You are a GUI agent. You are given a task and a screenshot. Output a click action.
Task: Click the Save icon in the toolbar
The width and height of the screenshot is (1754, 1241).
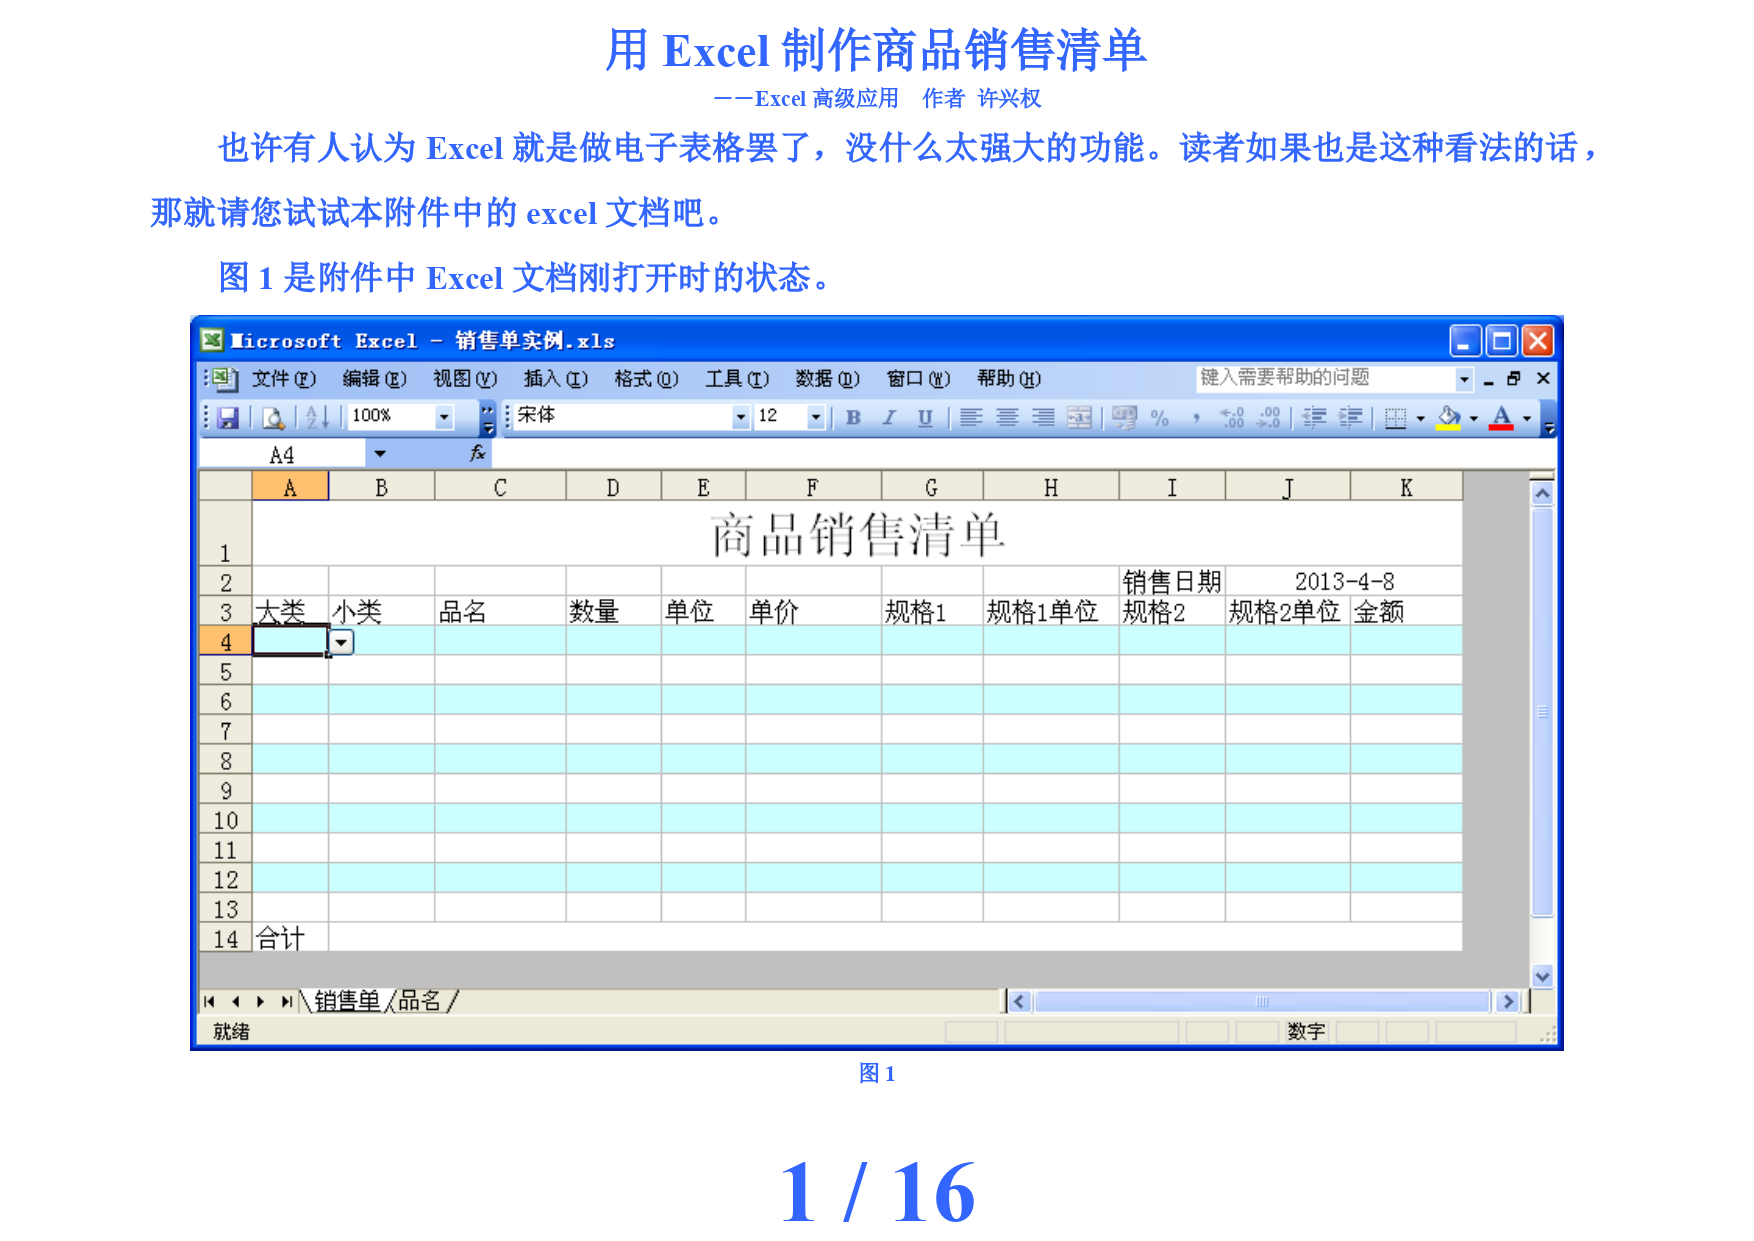point(228,417)
